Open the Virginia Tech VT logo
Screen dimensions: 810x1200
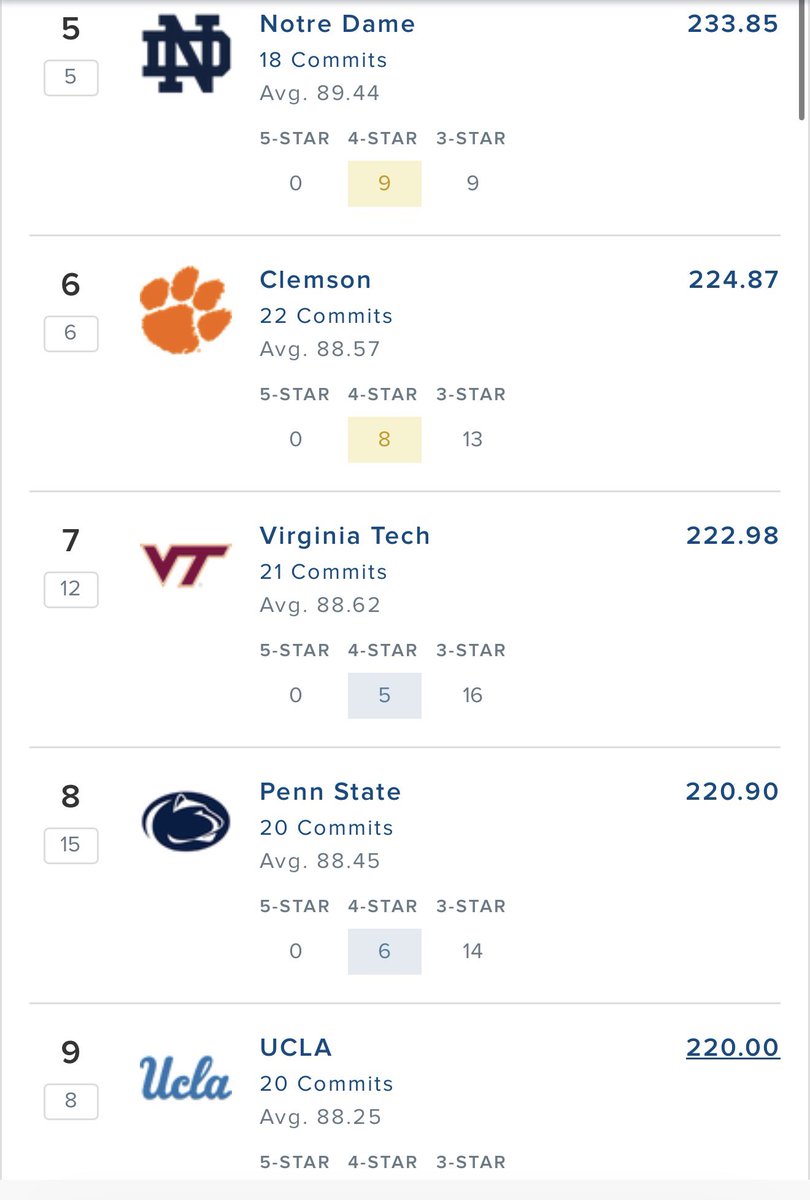186,564
